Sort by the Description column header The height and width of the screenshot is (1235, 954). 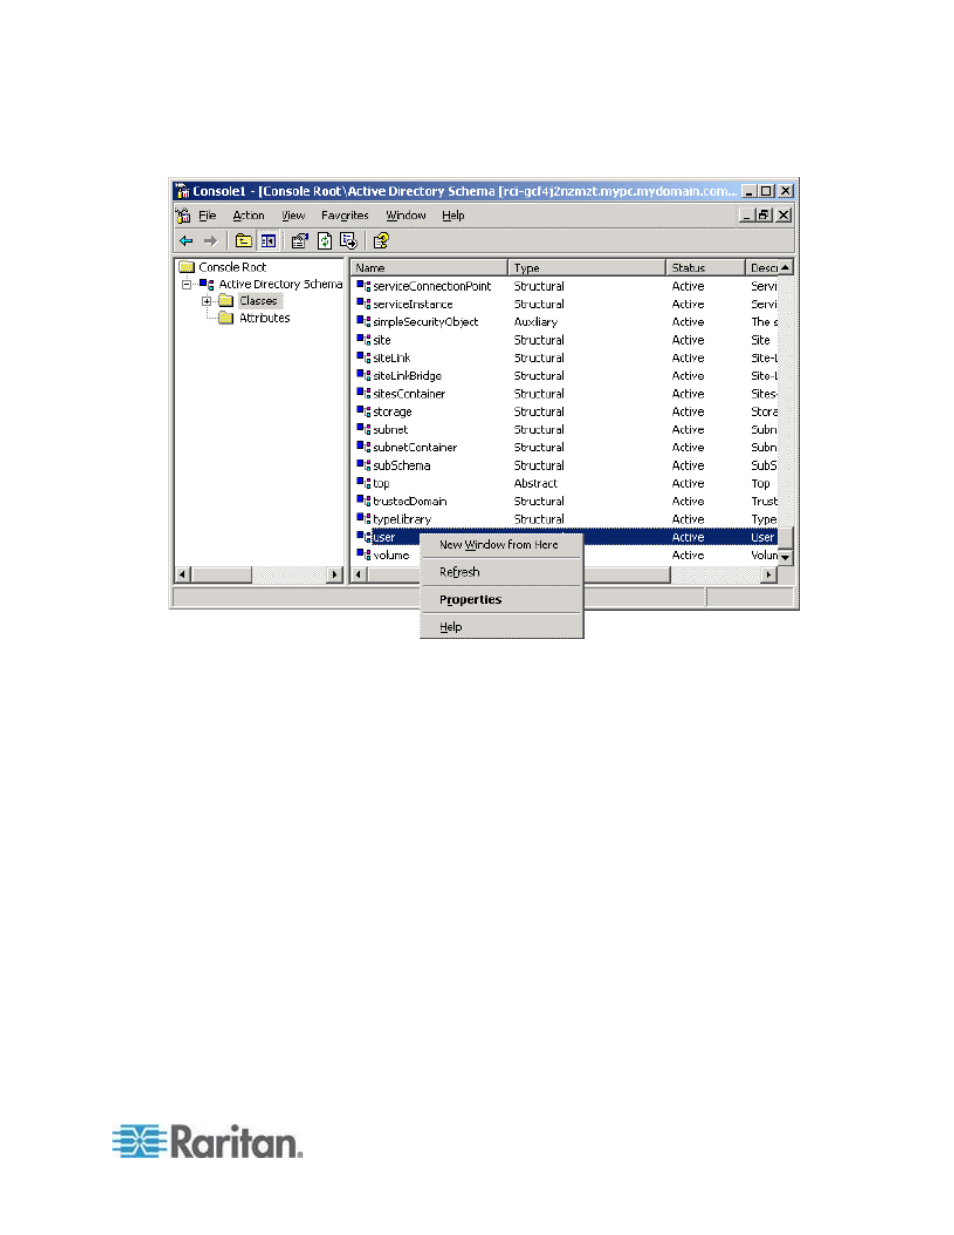pyautogui.click(x=762, y=268)
